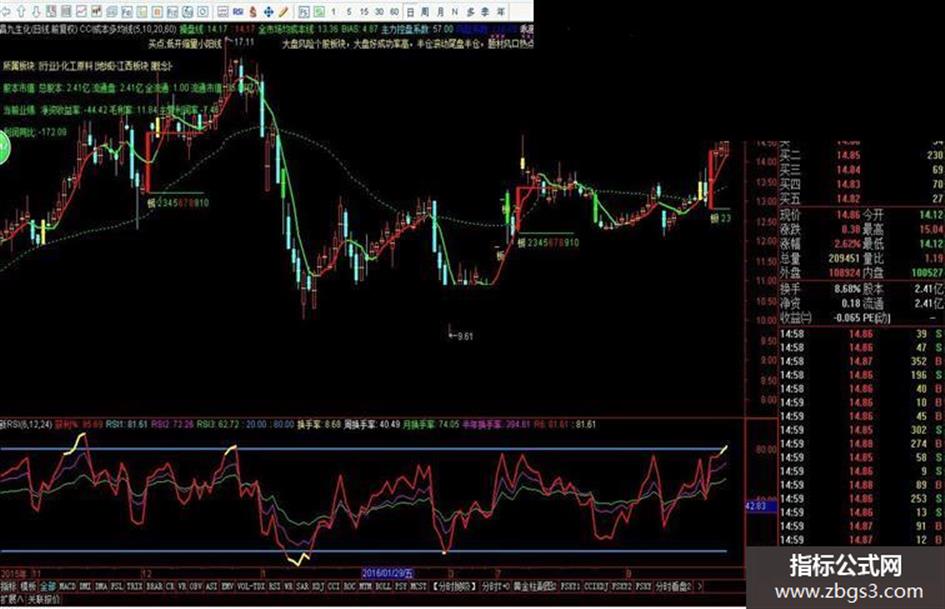Select the pencil drawing tool icon
The image size is (945, 609).
pos(283,11)
